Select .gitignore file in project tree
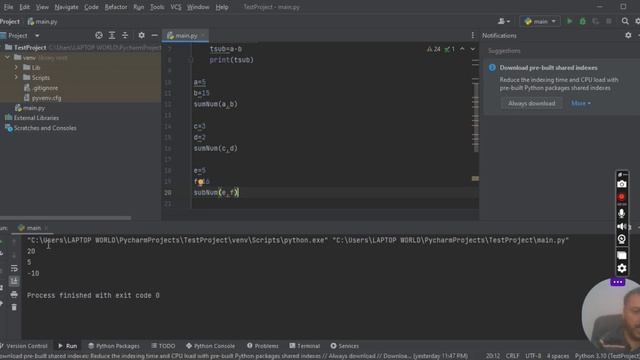Image resolution: width=640 pixels, height=360 pixels. pyautogui.click(x=41, y=88)
